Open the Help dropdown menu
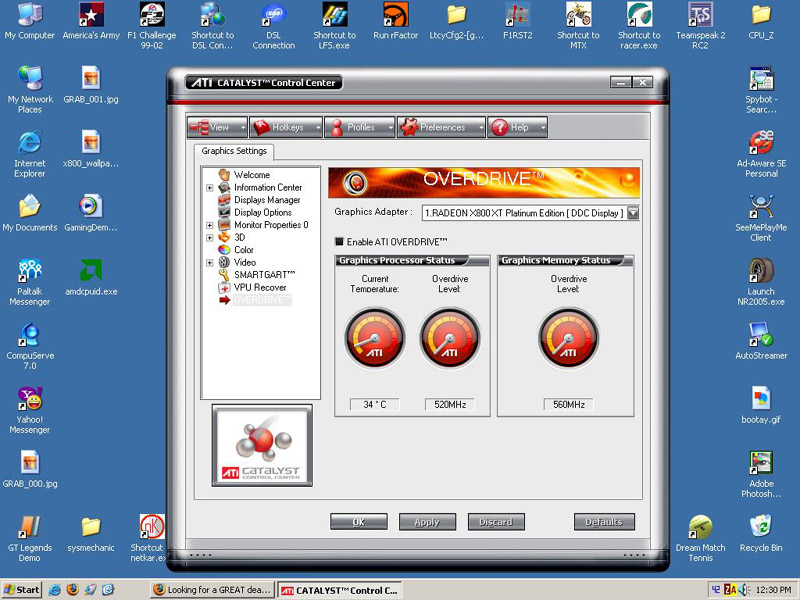The width and height of the screenshot is (800, 600). click(517, 127)
